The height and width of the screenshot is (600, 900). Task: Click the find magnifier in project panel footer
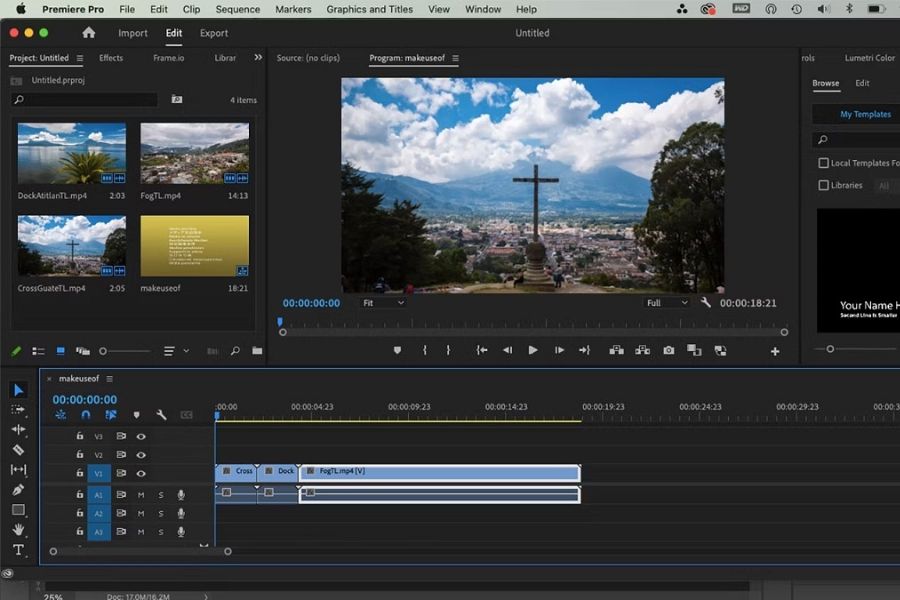pyautogui.click(x=235, y=351)
